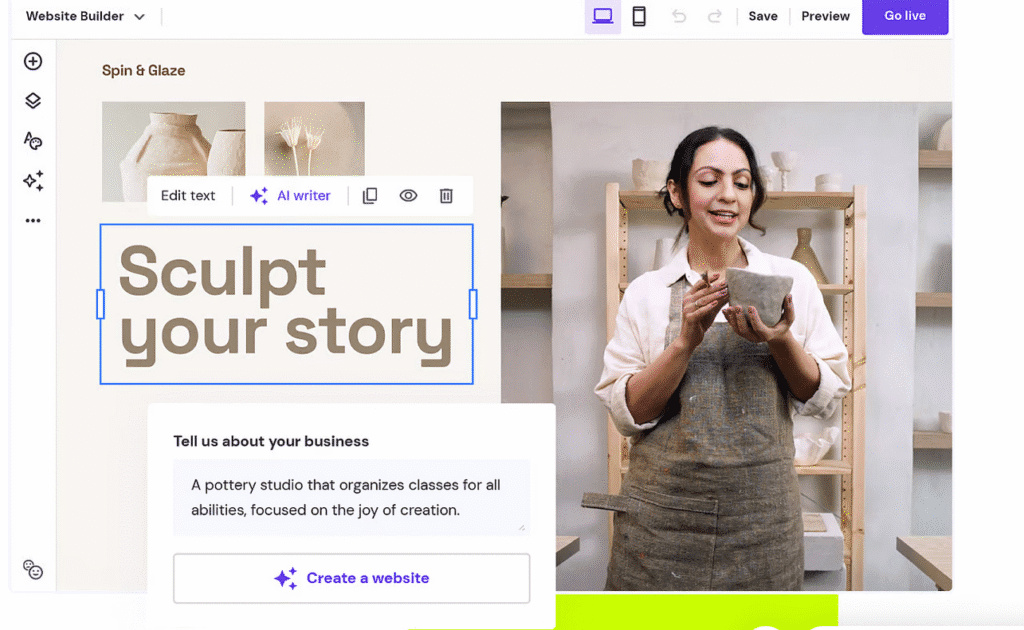The image size is (1024, 630).
Task: Click the right resize handle of the heading box
Action: tap(473, 304)
